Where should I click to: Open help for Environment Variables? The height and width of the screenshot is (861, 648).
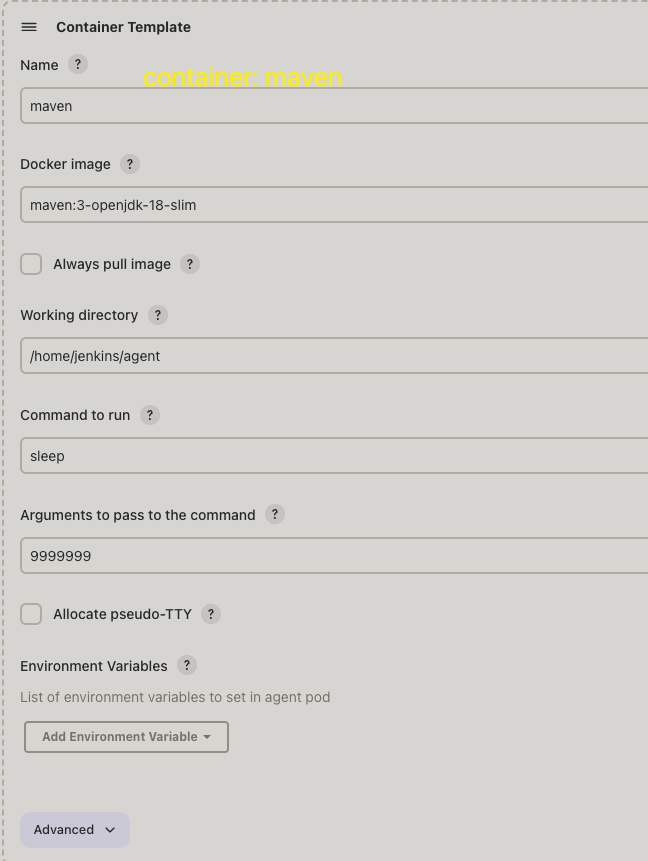point(187,665)
